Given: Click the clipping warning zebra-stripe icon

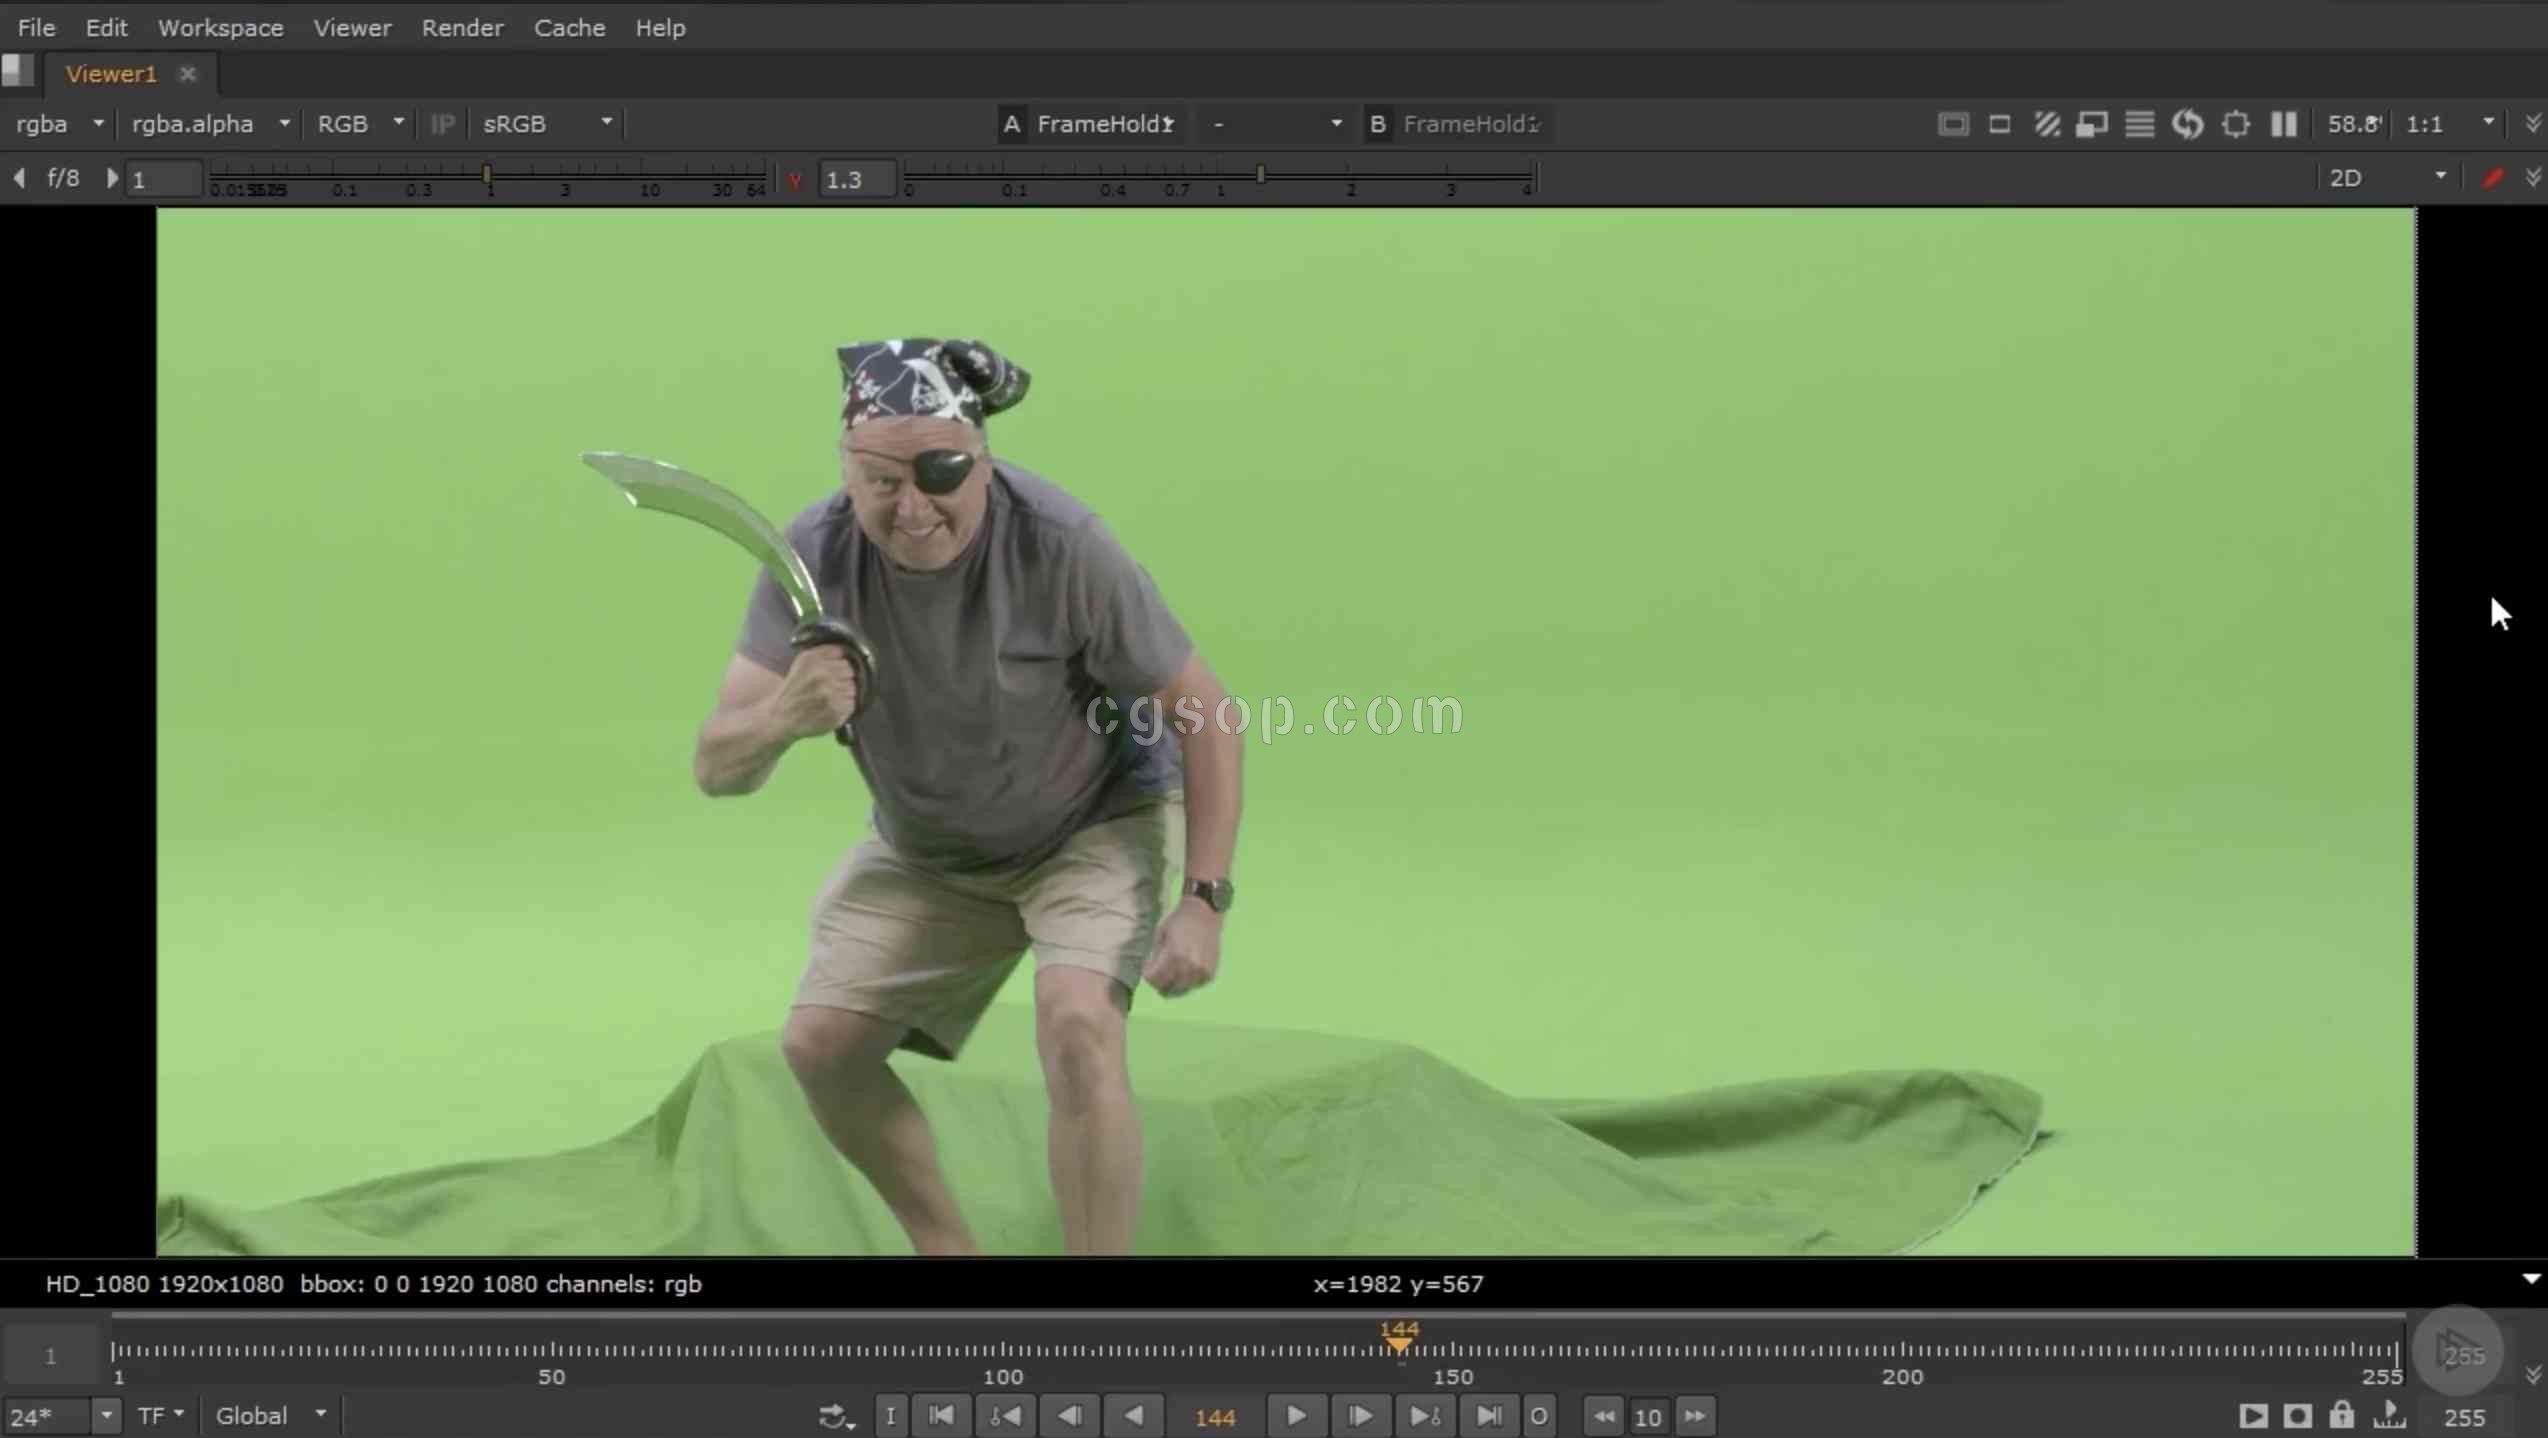Looking at the screenshot, I should (x=2046, y=124).
